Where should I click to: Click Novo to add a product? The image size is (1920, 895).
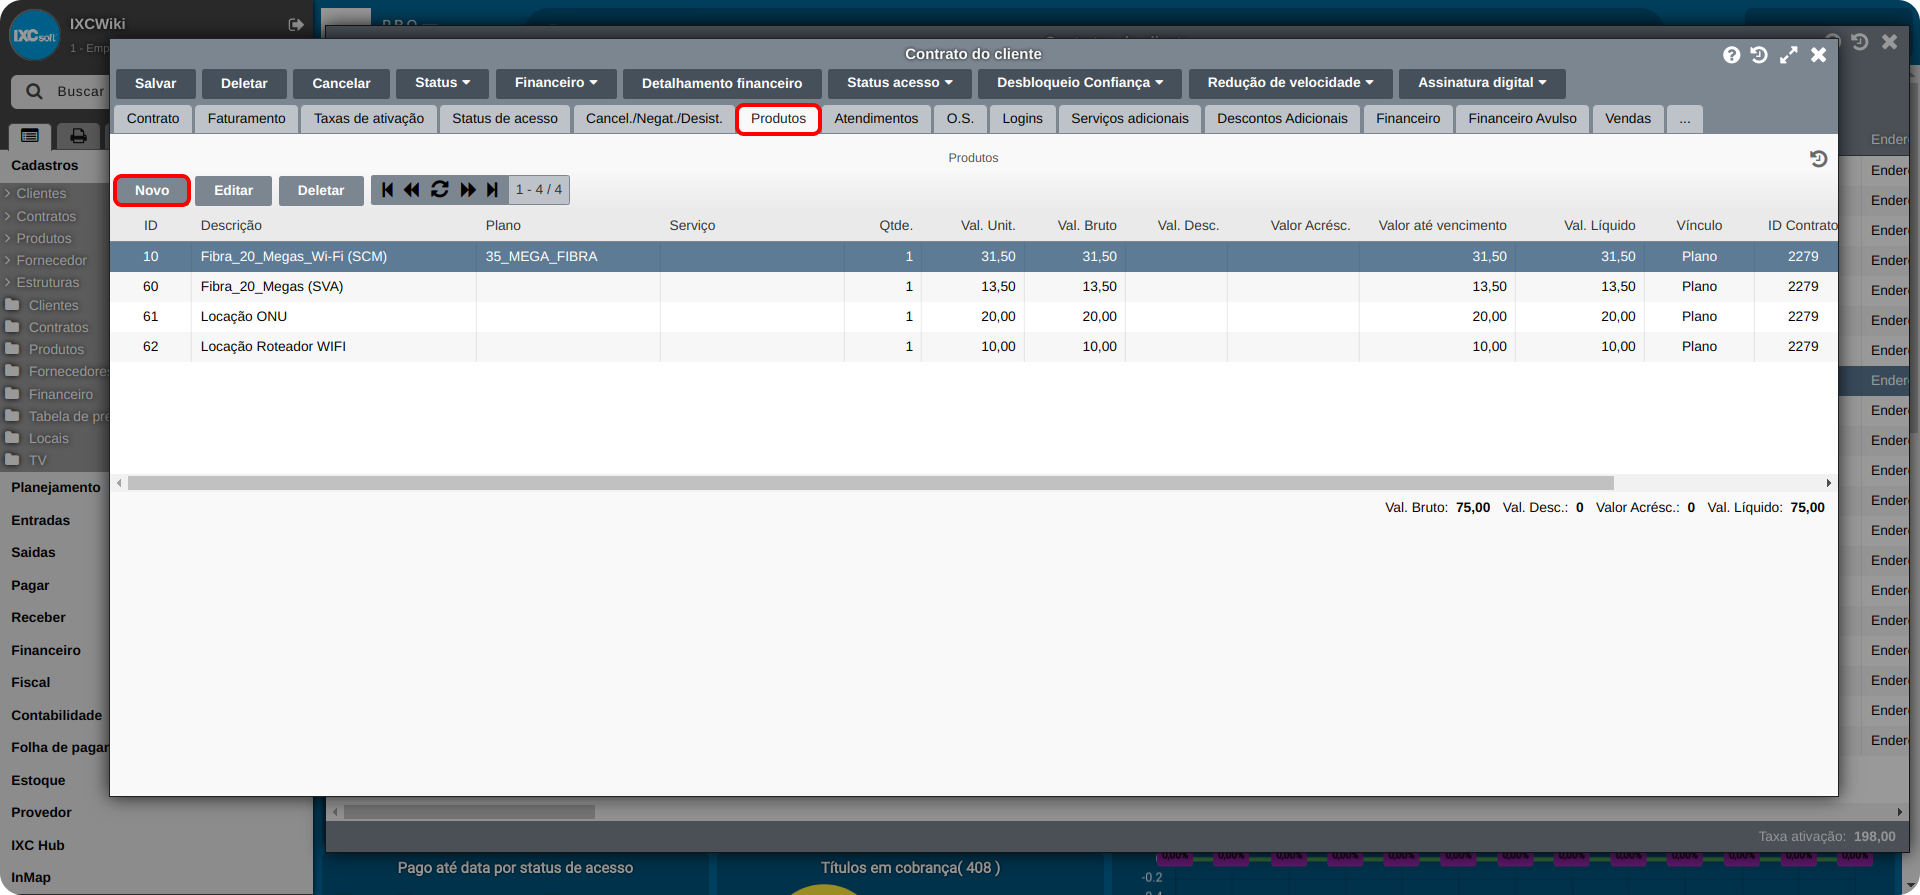click(152, 191)
